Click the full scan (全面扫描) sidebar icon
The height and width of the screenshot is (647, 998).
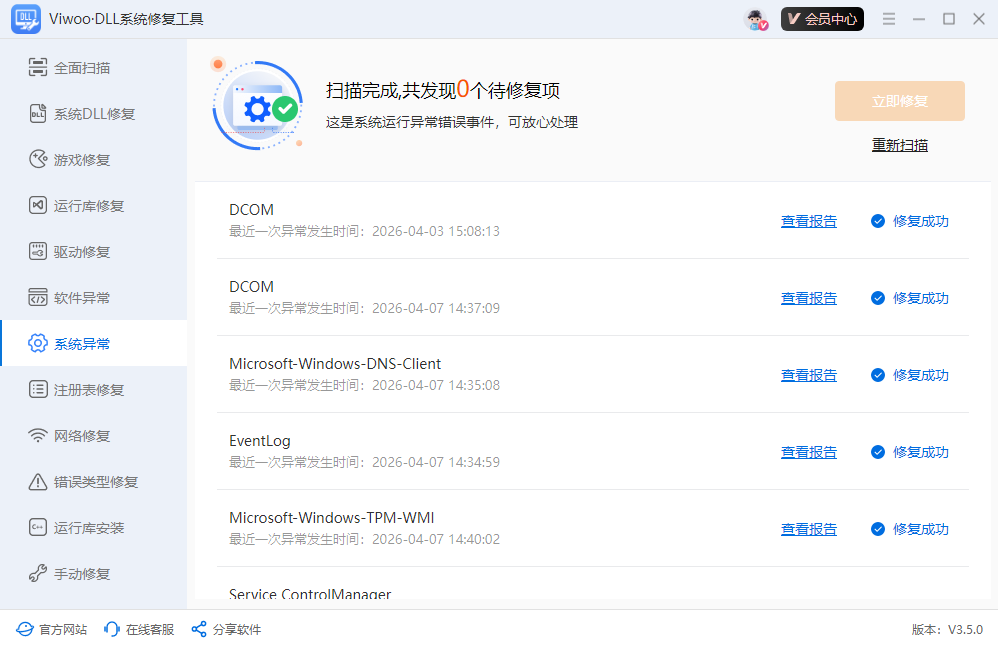tap(38, 68)
